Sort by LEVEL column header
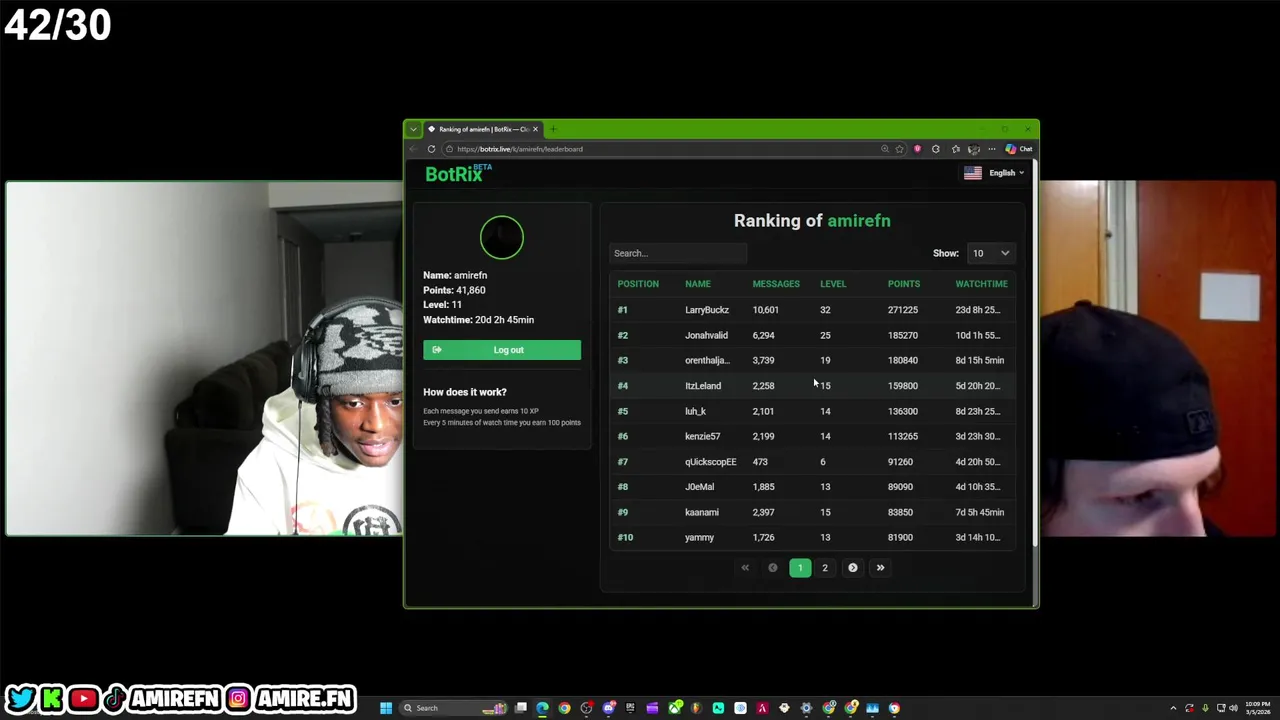The width and height of the screenshot is (1280, 720). click(833, 284)
